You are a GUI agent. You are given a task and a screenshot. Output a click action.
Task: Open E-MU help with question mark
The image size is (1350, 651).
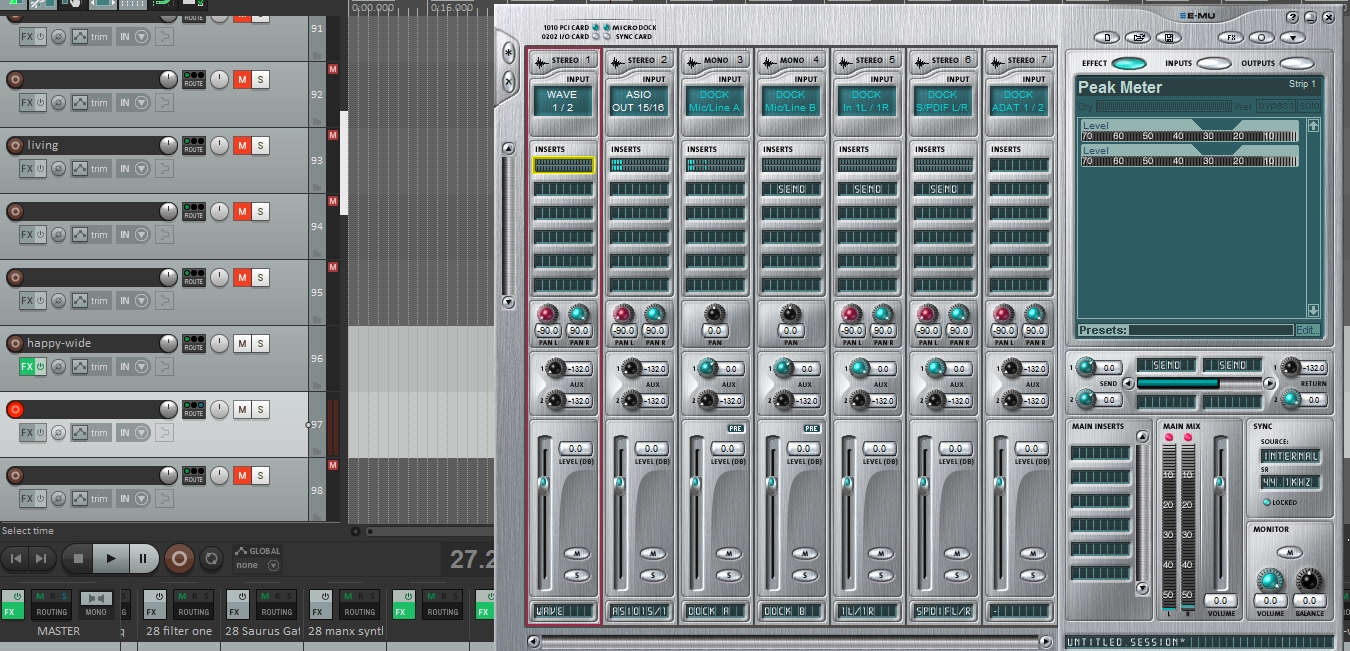(x=1292, y=17)
